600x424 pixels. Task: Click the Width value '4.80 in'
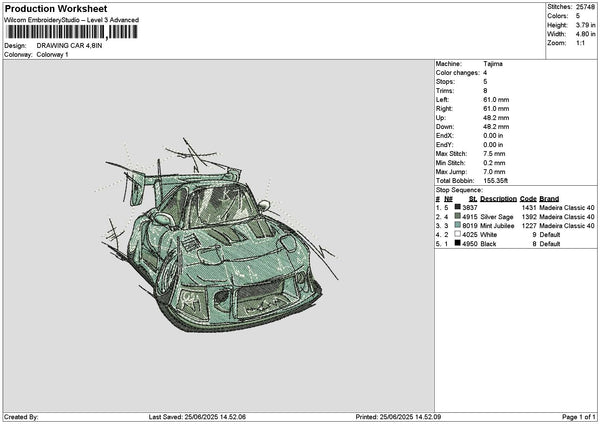click(x=586, y=34)
